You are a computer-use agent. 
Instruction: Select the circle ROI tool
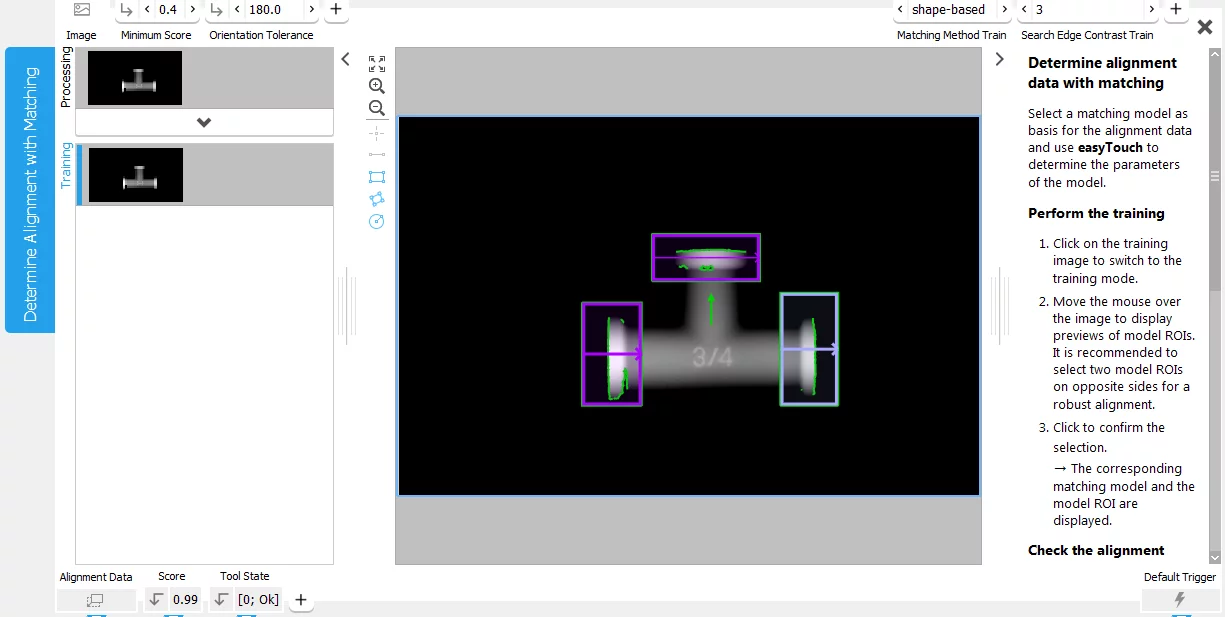pos(377,221)
